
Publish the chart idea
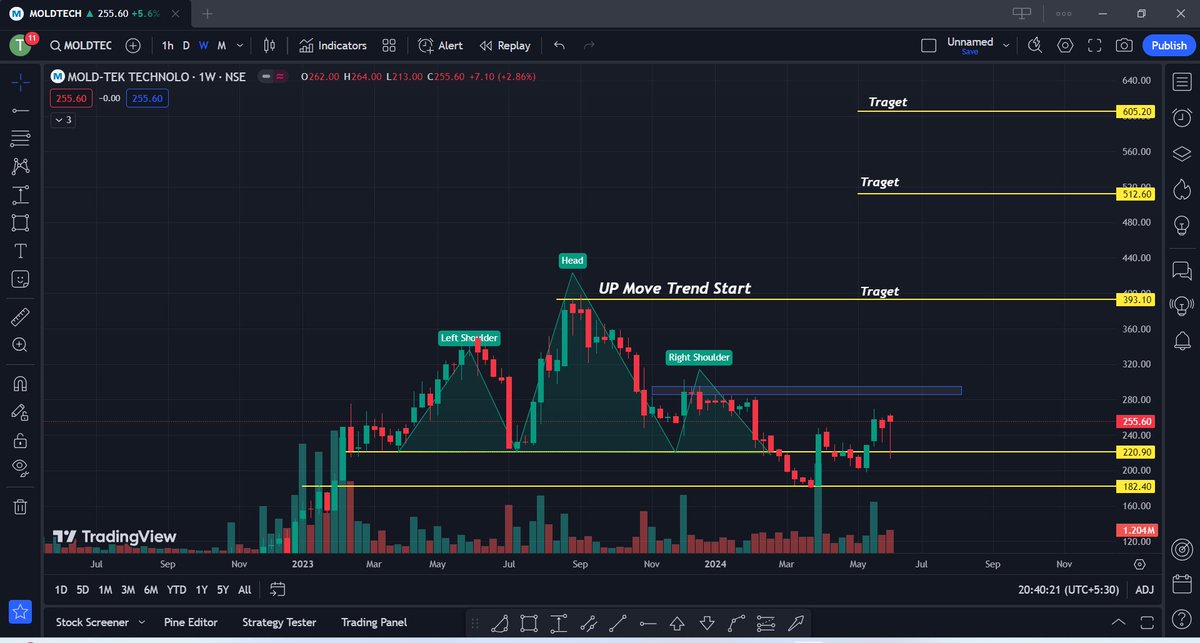point(1169,46)
